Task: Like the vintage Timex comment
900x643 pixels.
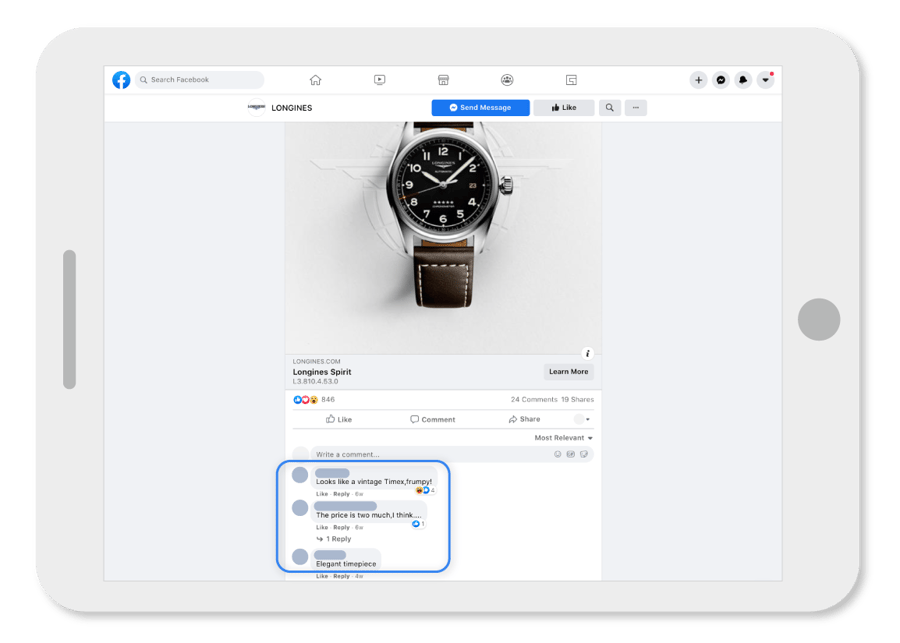Action: pyautogui.click(x=321, y=494)
